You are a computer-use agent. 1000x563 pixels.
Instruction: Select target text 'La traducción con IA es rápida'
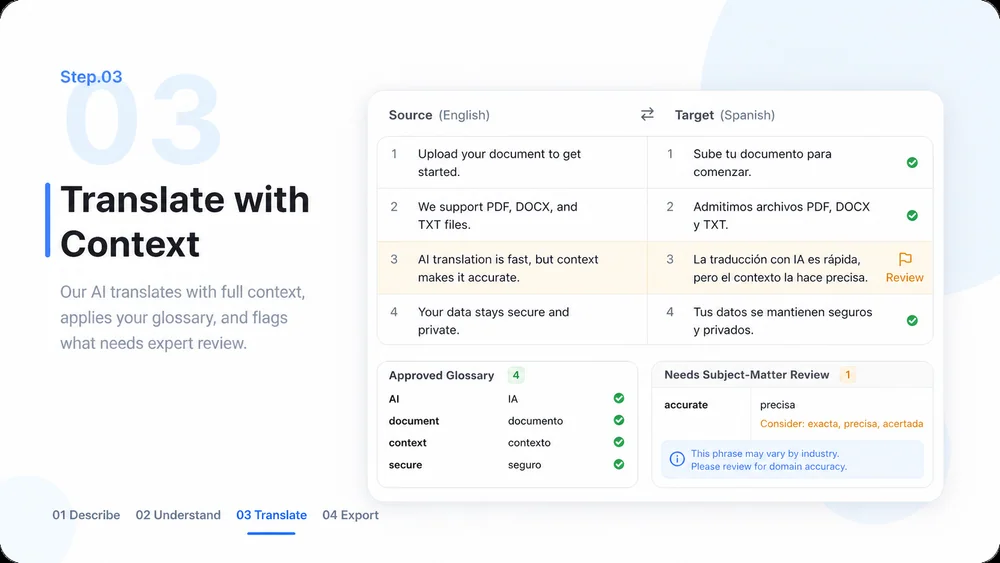781,268
